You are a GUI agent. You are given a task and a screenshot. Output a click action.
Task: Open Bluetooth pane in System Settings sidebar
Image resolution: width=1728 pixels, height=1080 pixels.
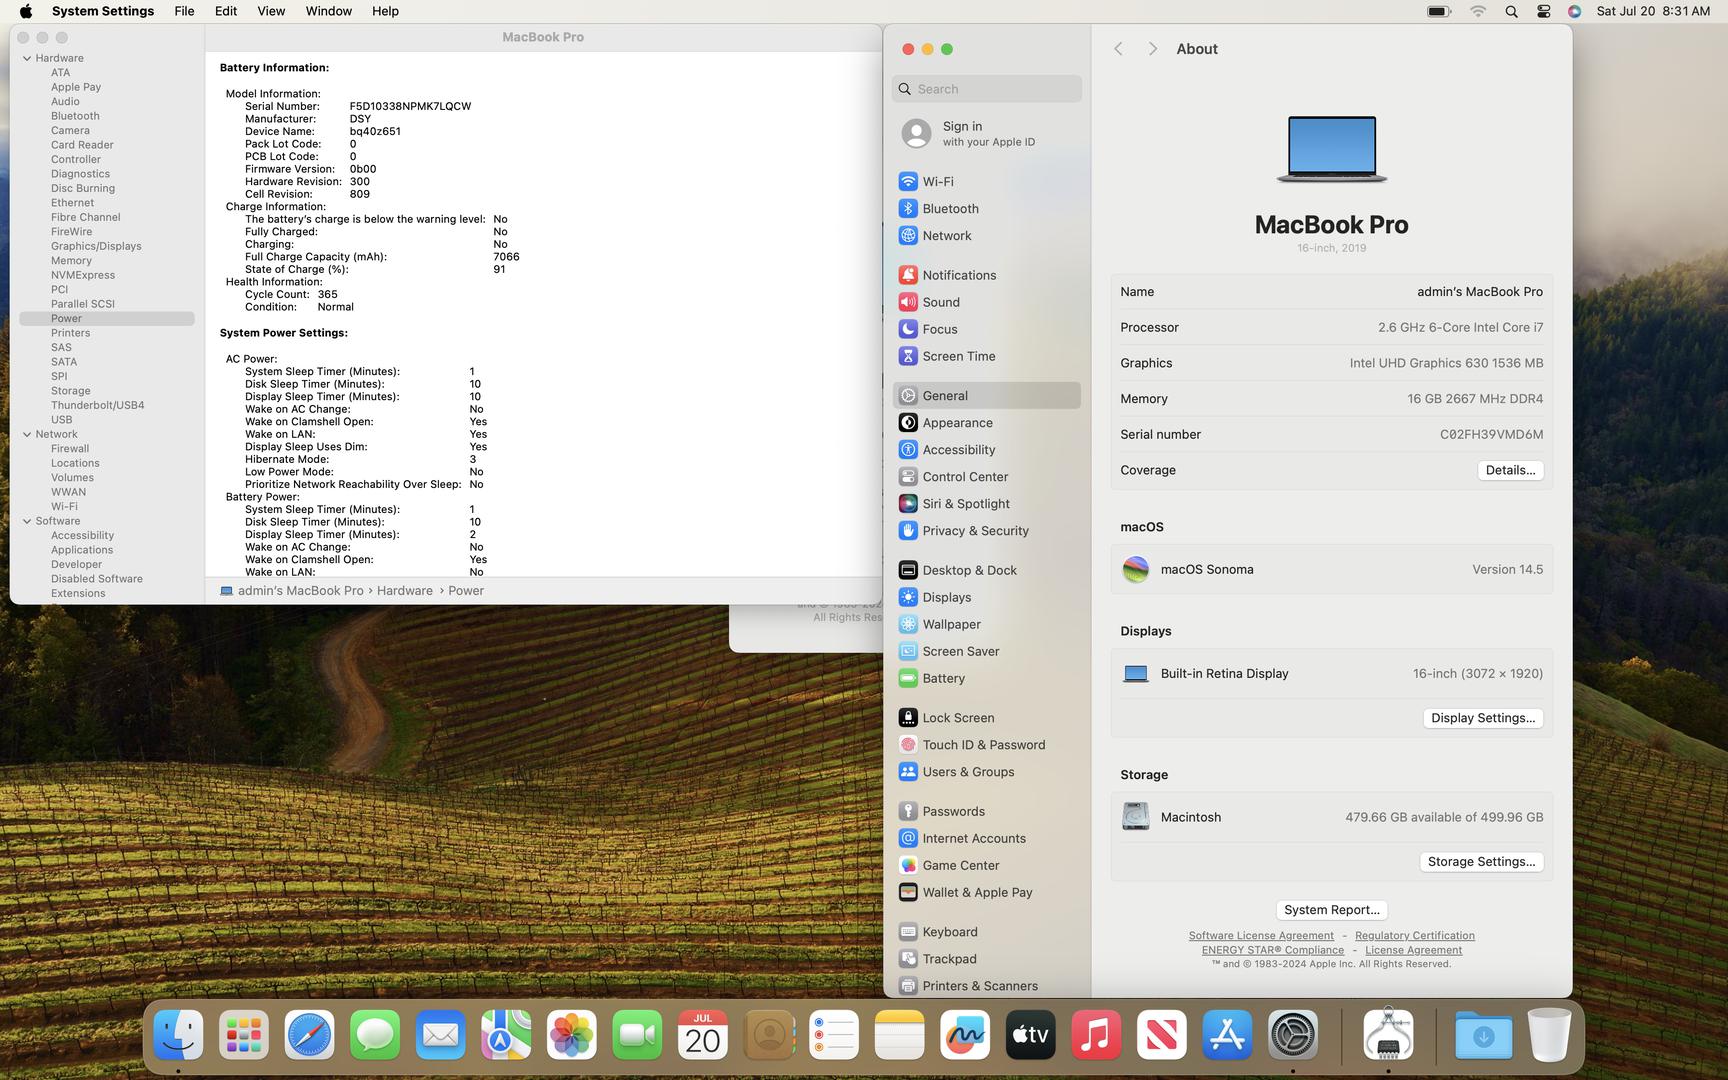[x=986, y=208]
